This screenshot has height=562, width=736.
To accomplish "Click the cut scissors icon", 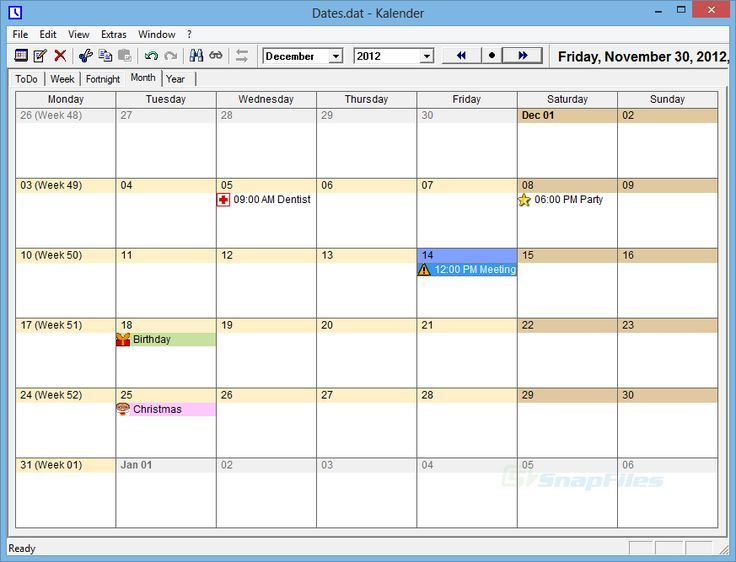I will [x=85, y=56].
